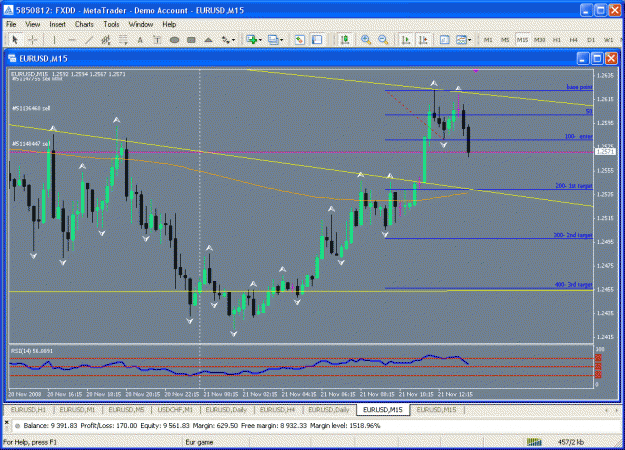
Task: Click the Profiles windows icon
Action: 273,40
